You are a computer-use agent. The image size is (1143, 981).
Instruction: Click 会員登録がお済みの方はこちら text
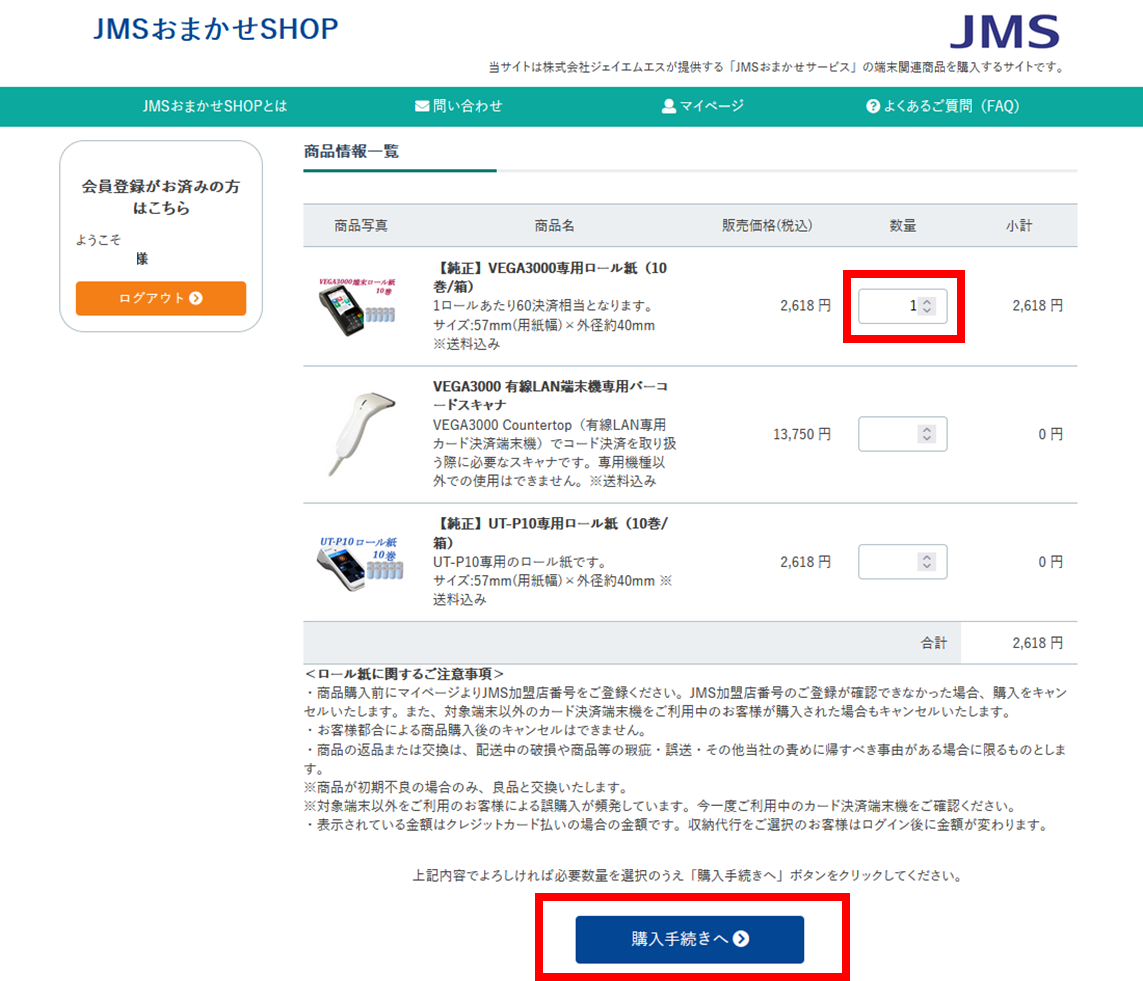[x=161, y=197]
